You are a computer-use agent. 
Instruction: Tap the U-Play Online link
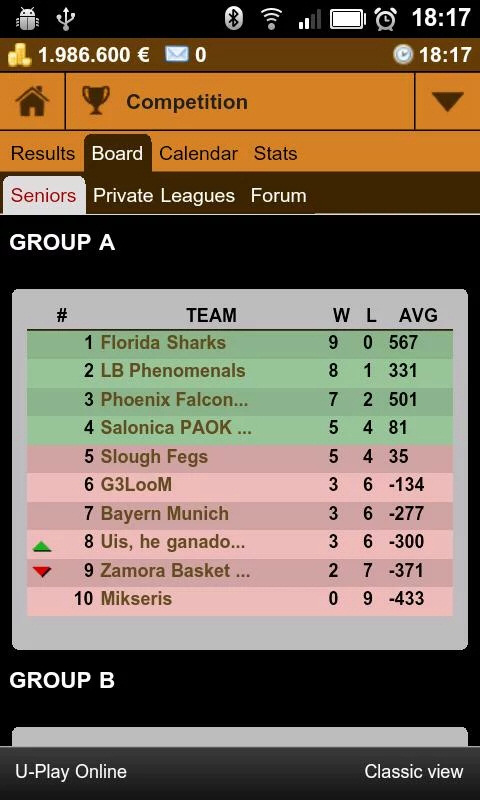point(71,771)
